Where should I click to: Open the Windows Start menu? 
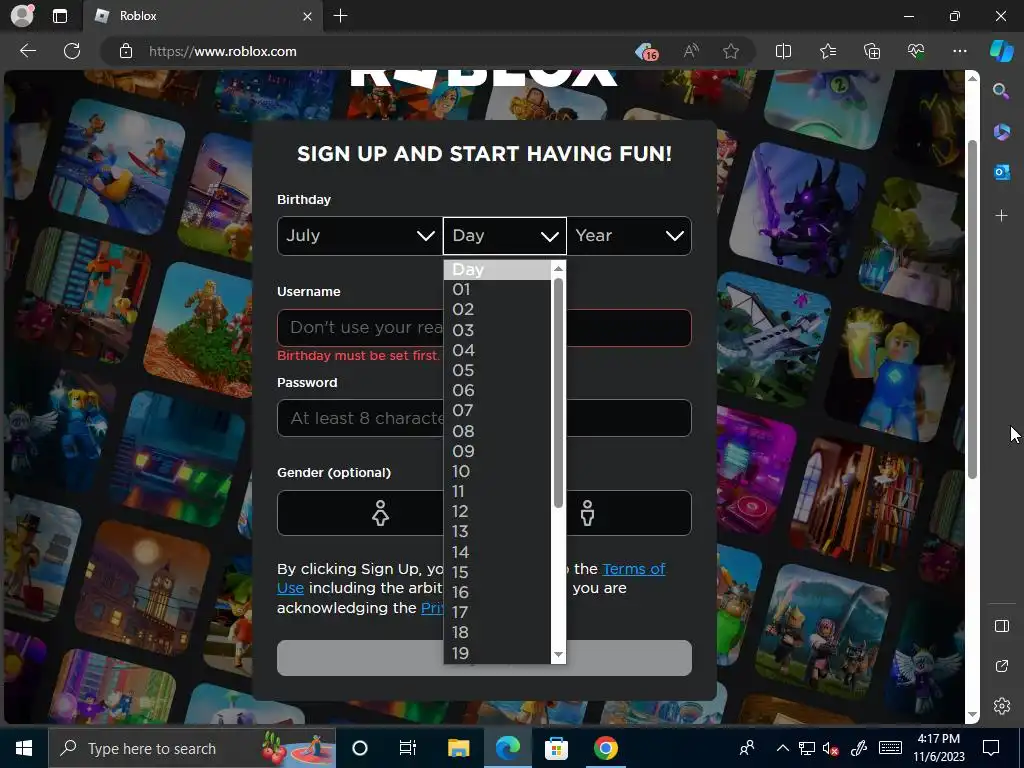tap(24, 748)
